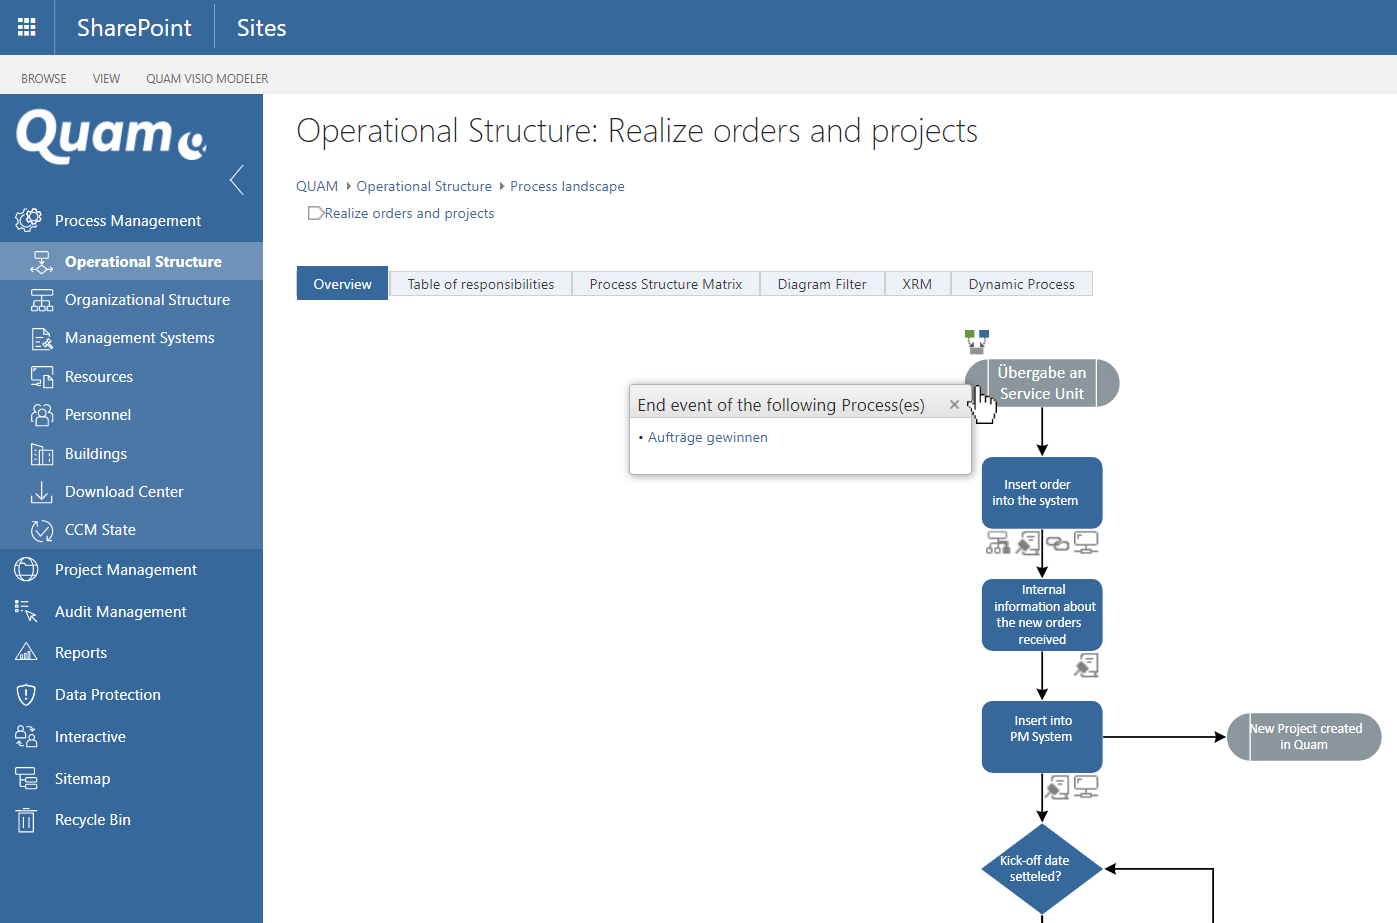Click the Personnel people icon

[x=42, y=415]
